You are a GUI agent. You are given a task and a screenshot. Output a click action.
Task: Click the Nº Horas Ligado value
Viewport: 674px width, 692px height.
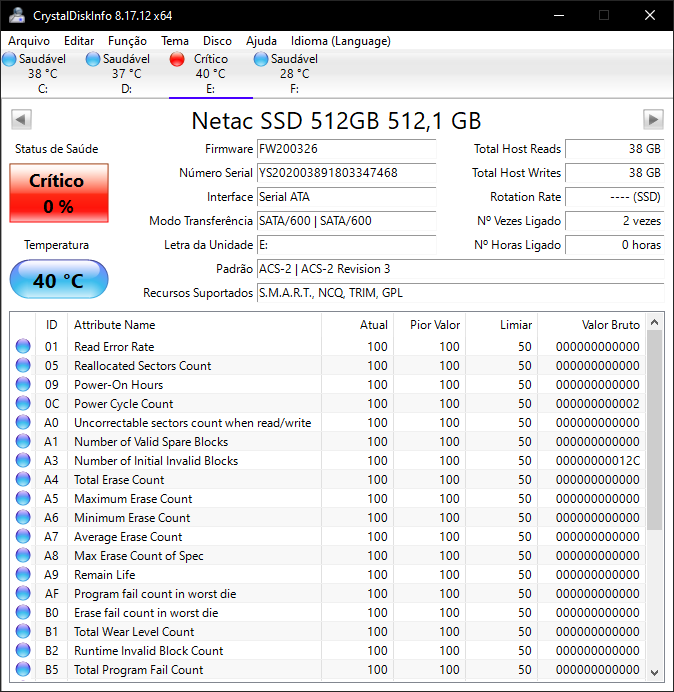[x=615, y=245]
